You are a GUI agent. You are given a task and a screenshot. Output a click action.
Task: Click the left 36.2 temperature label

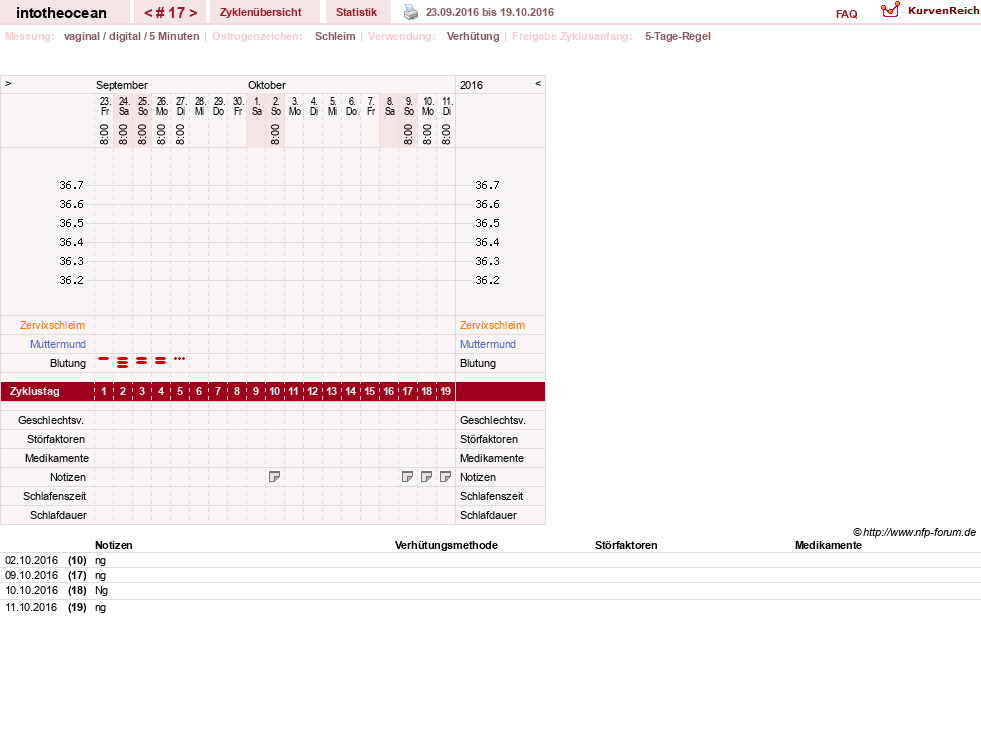(71, 280)
